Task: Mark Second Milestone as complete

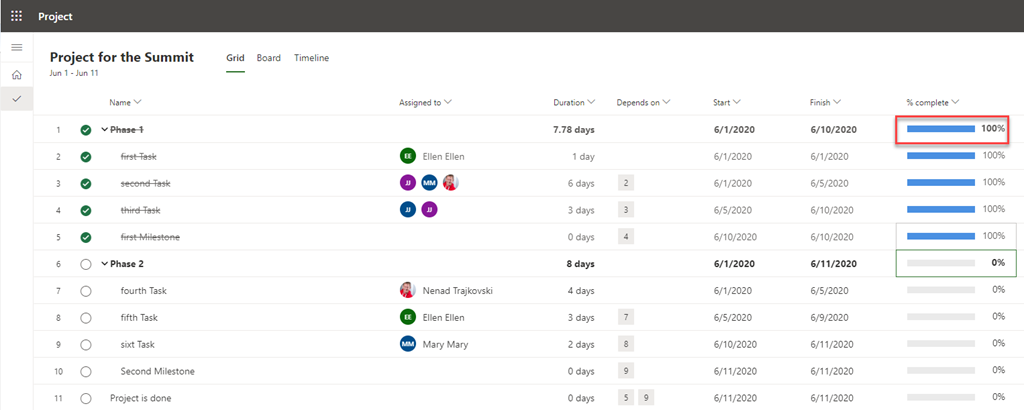Action: click(86, 371)
